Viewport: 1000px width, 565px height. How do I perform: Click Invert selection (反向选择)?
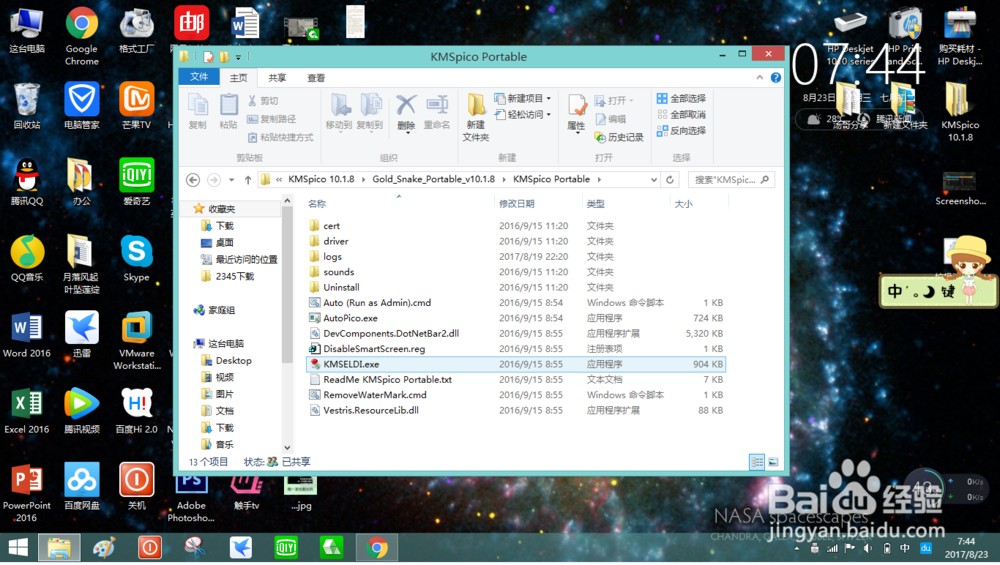point(681,131)
